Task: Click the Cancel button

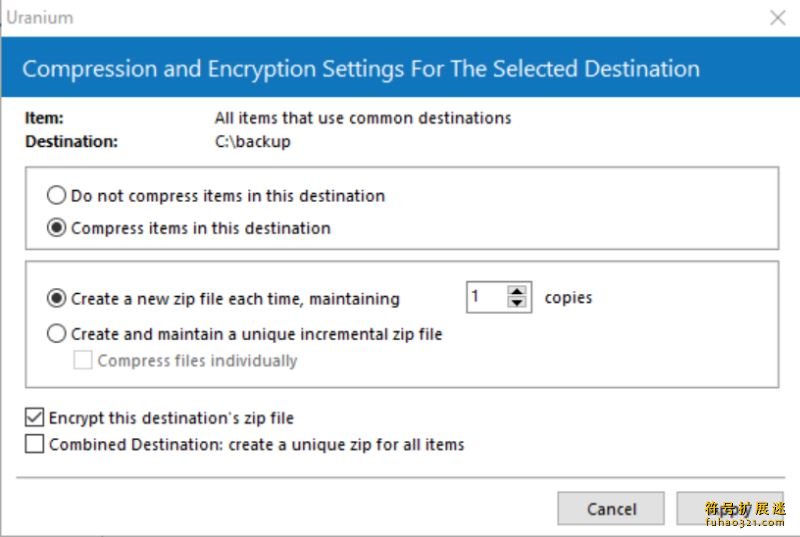Action: click(x=611, y=508)
